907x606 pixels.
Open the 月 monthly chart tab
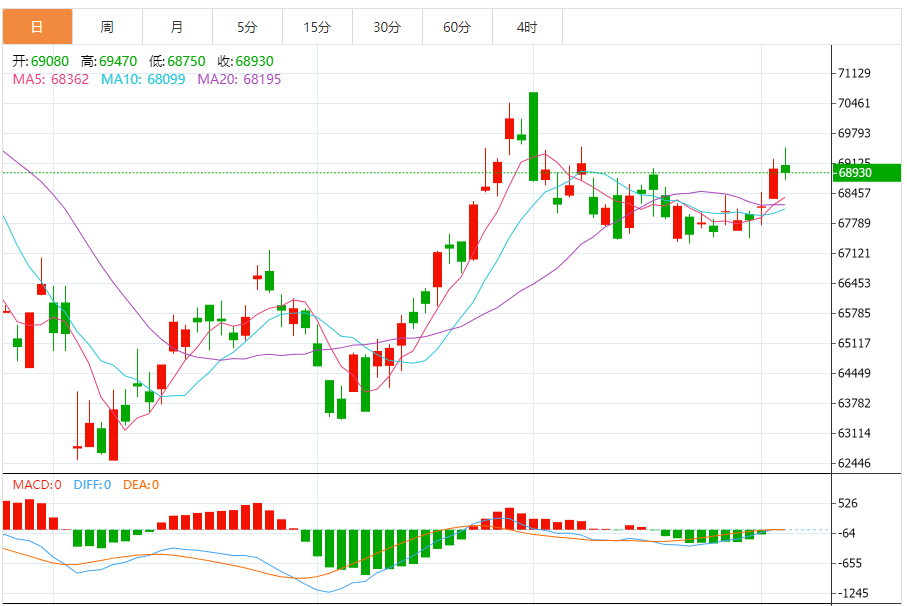pos(178,27)
